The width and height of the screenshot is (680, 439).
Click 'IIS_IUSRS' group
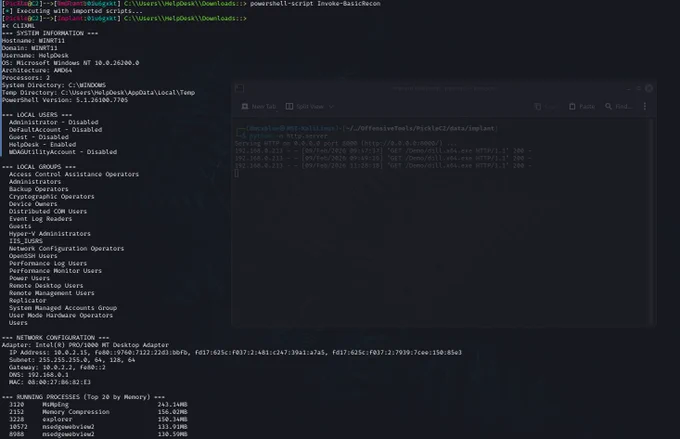[x=26, y=241]
